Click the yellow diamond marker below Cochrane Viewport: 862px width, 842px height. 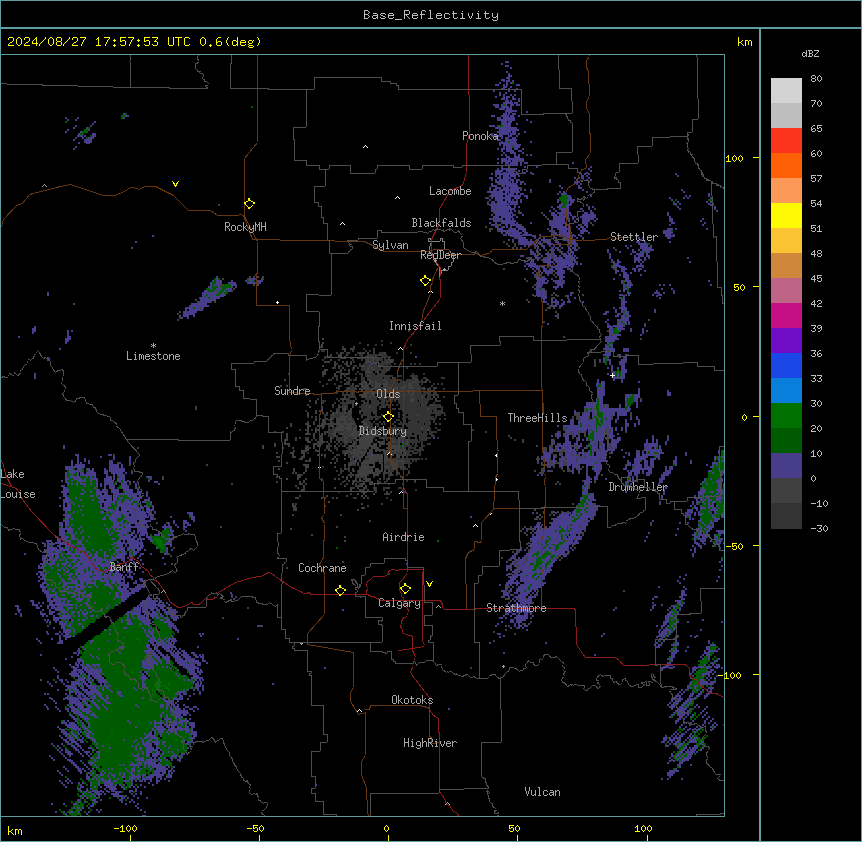(340, 590)
